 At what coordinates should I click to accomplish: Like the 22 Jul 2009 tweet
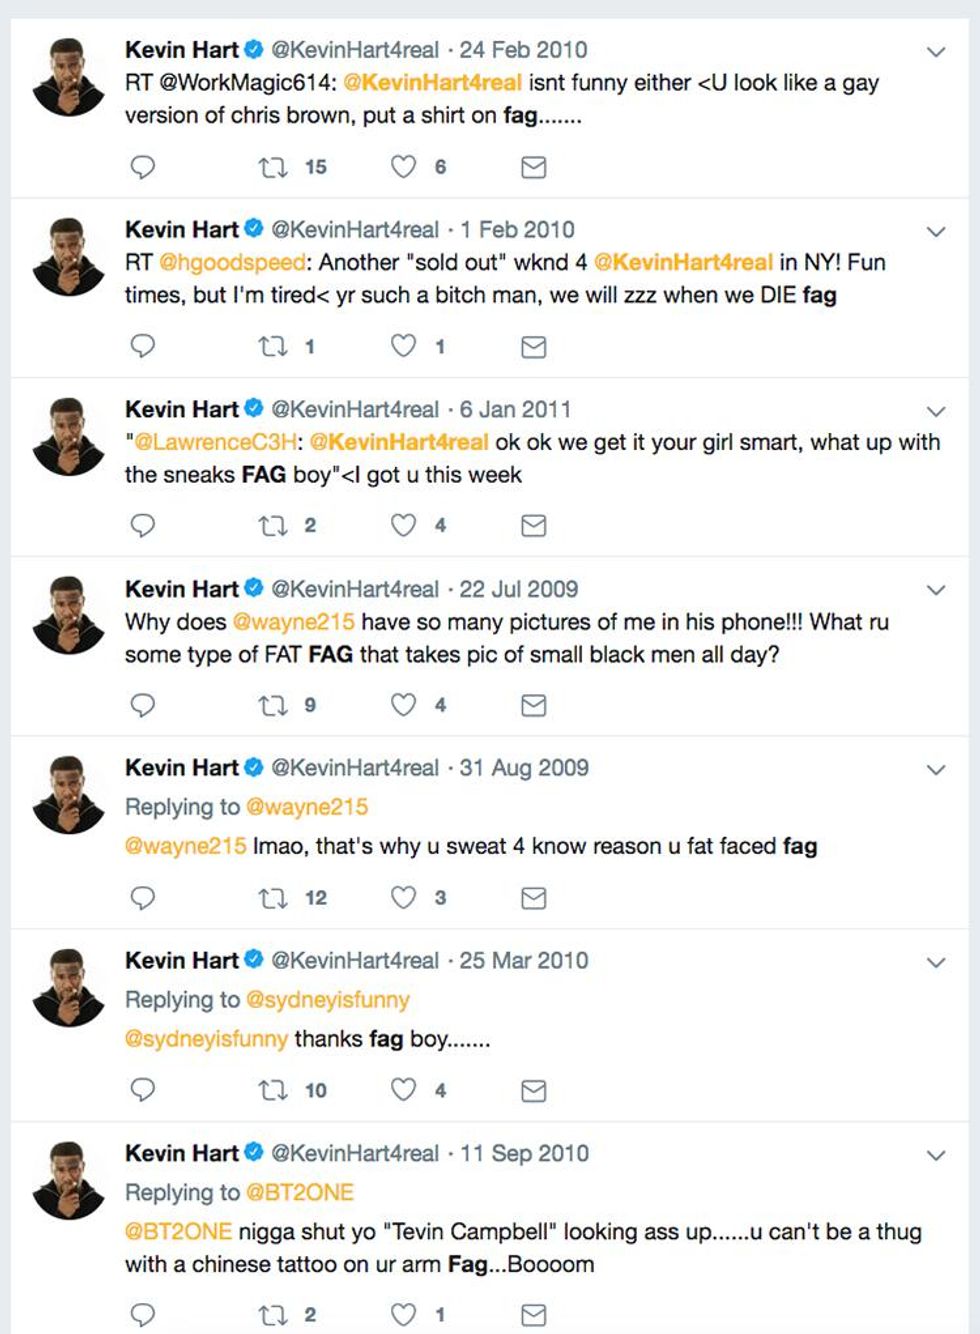coord(403,705)
